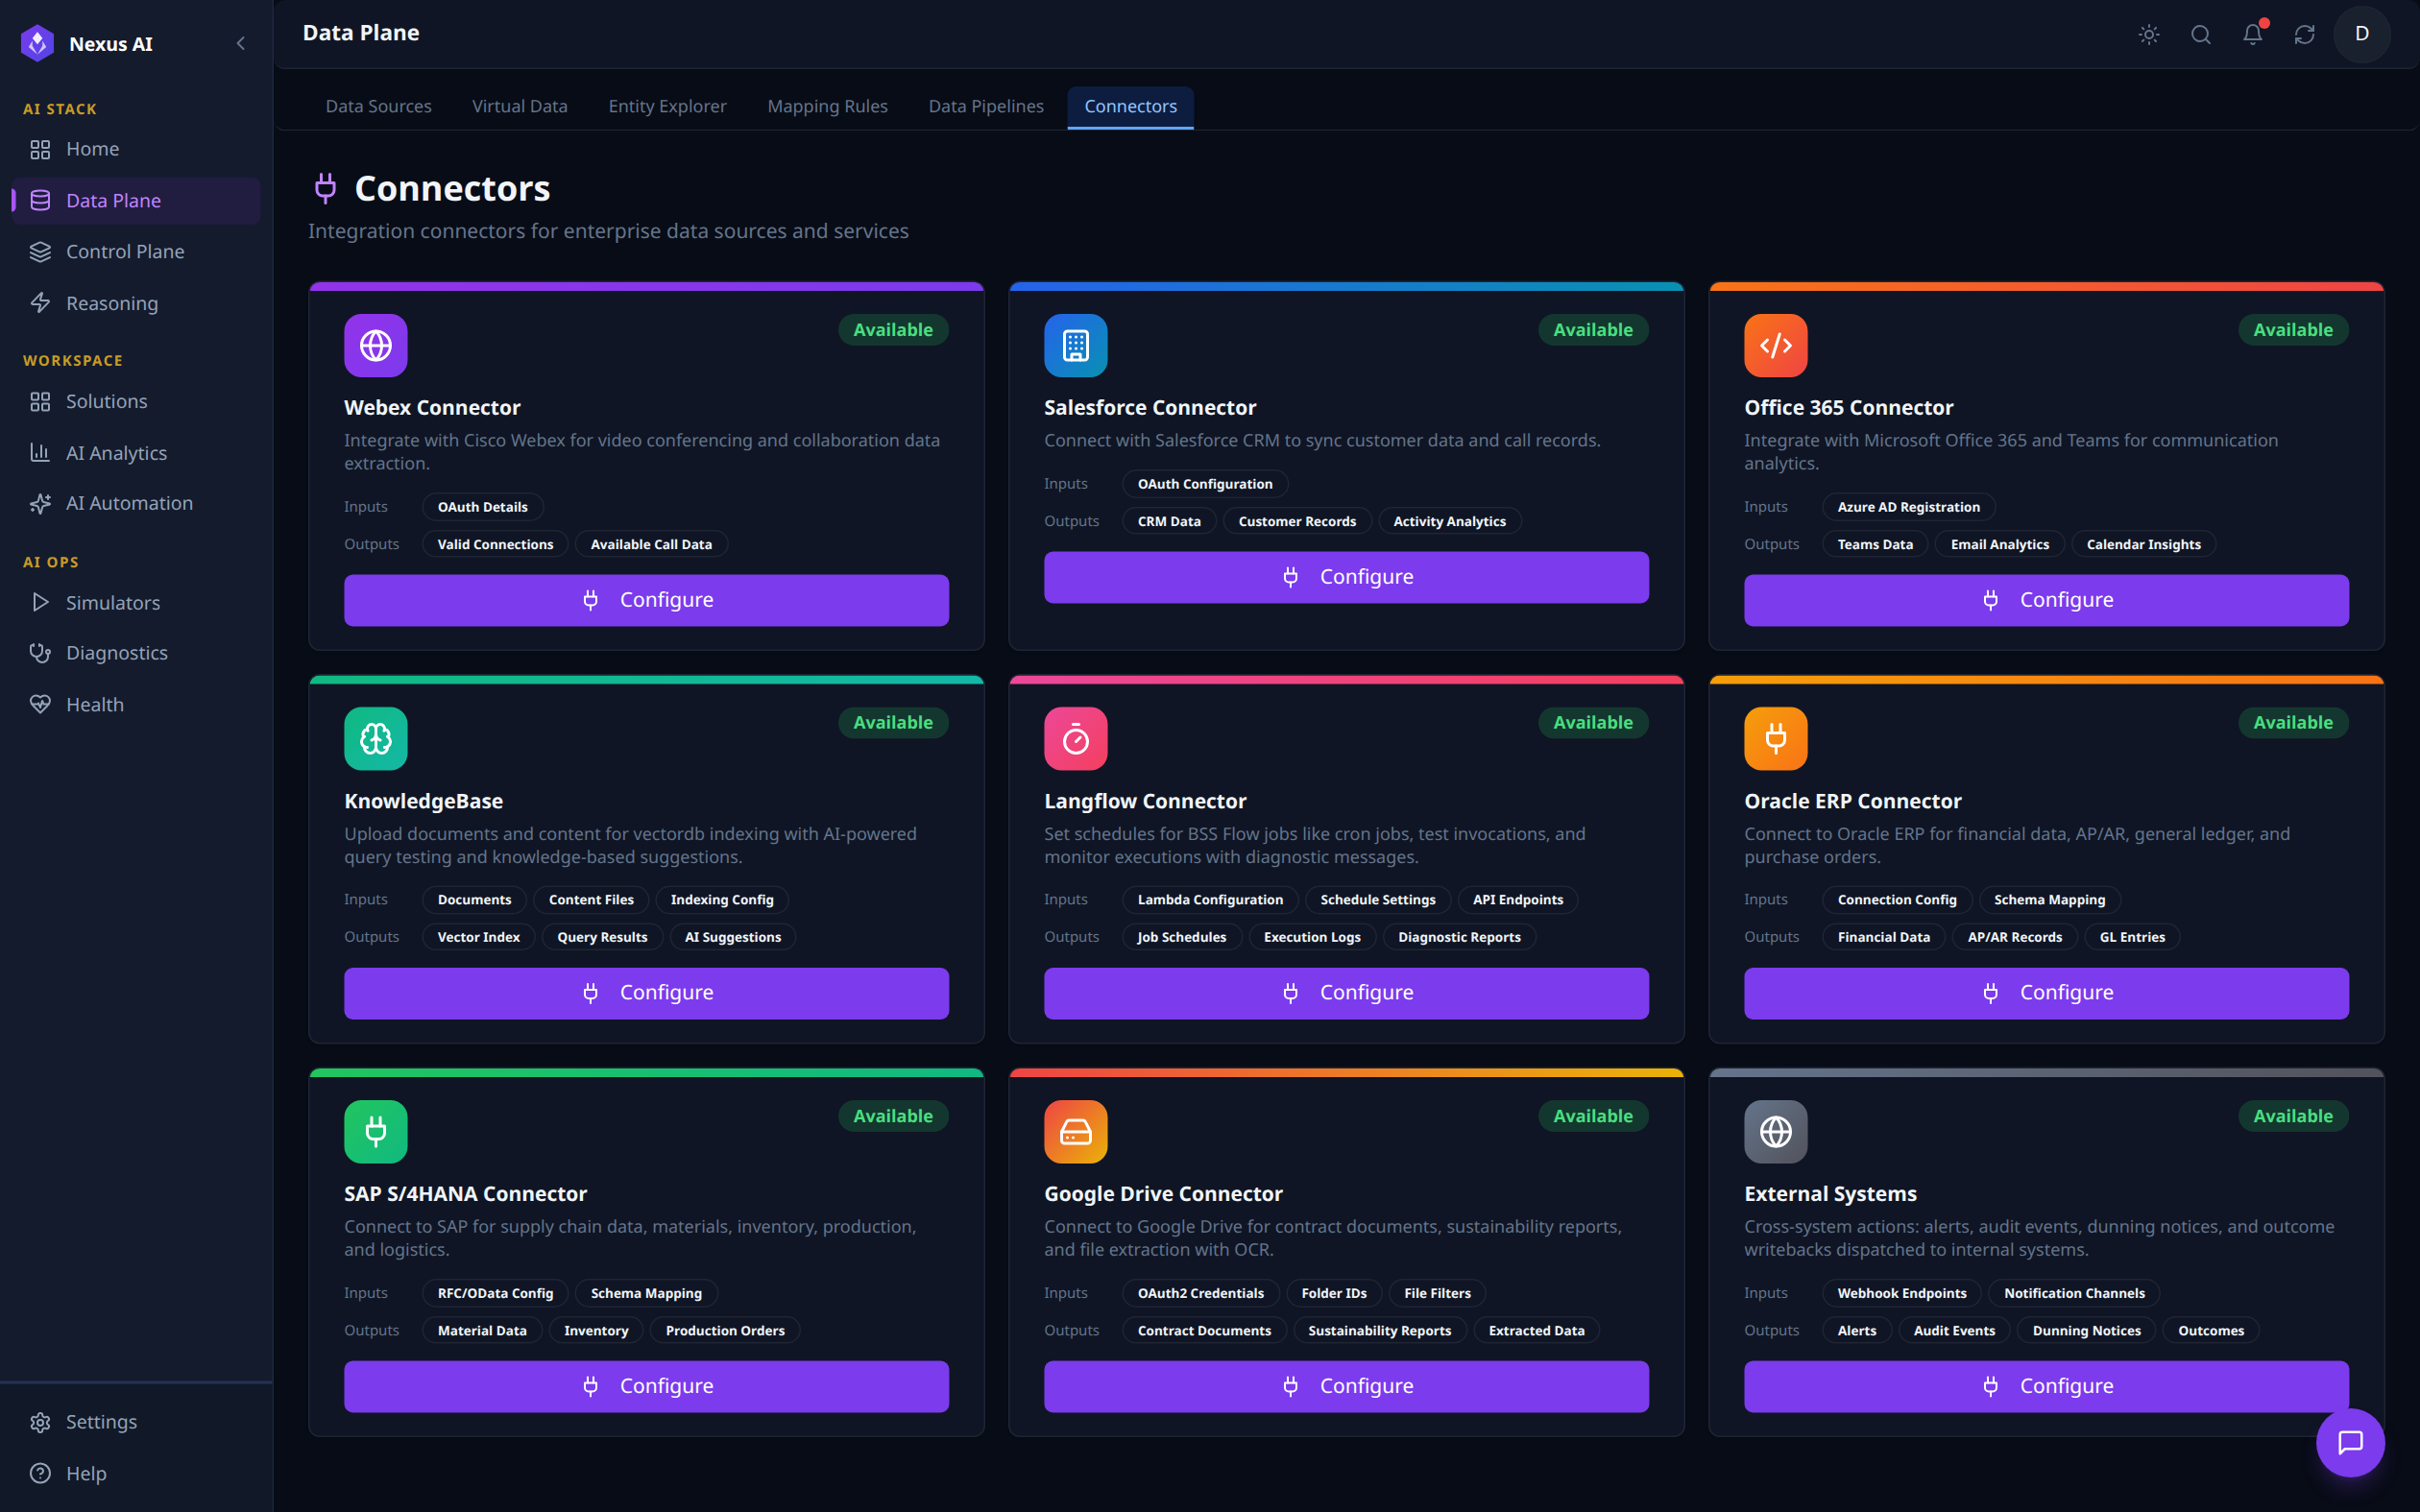Open the notifications bell
Screen dimensions: 2420x1512
coord(2253,35)
